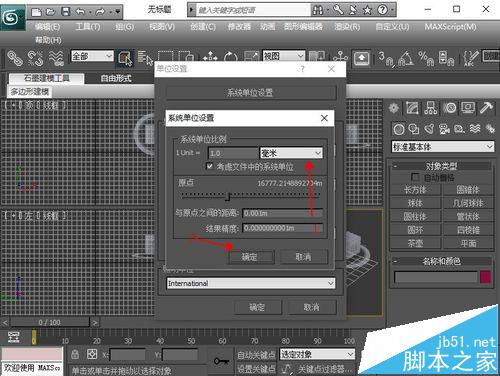The width and height of the screenshot is (500, 376).
Task: Open the 渲染(R) menu
Action: 347,27
